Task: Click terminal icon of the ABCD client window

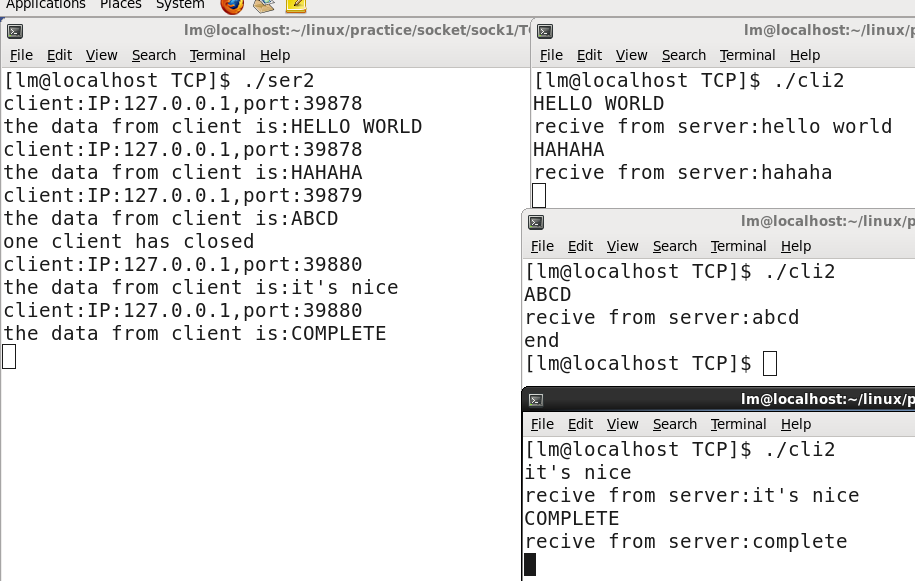Action: coord(536,222)
